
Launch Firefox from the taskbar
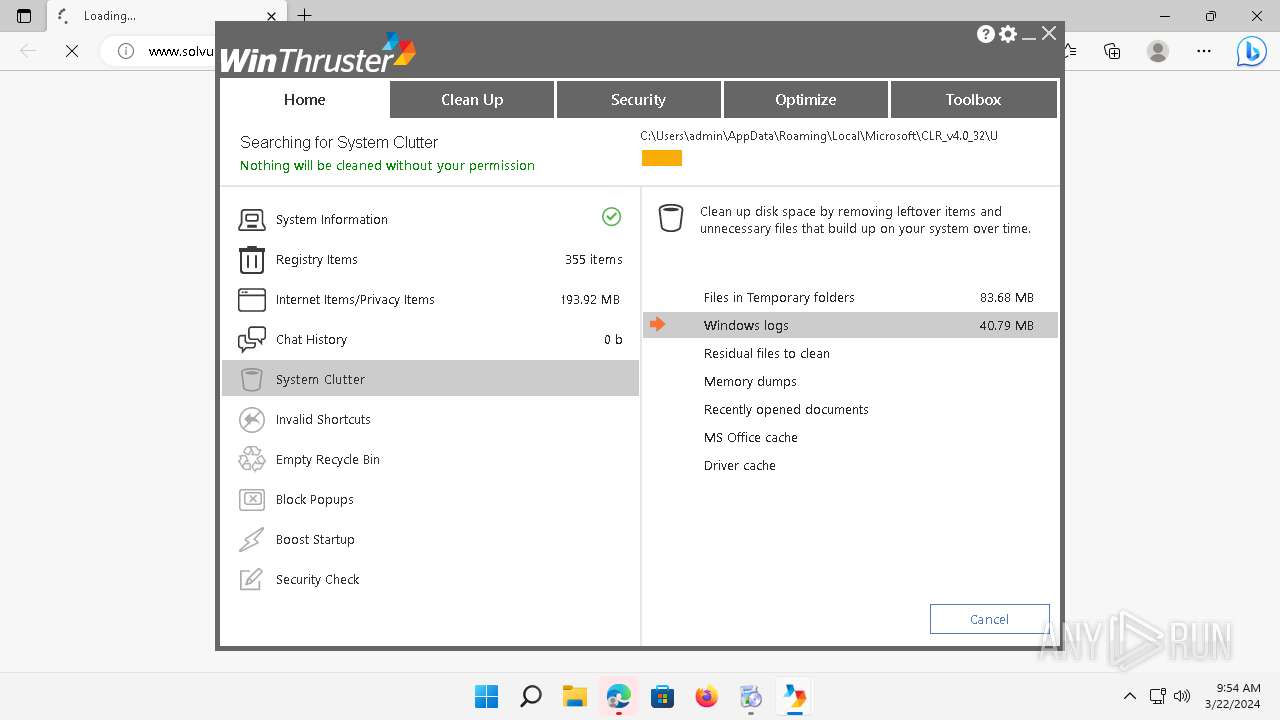(707, 696)
